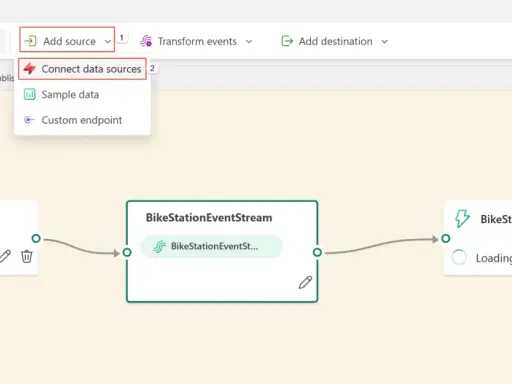Viewport: 512px width, 384px height.
Task: Click the destination node lightning icon
Action: click(462, 219)
